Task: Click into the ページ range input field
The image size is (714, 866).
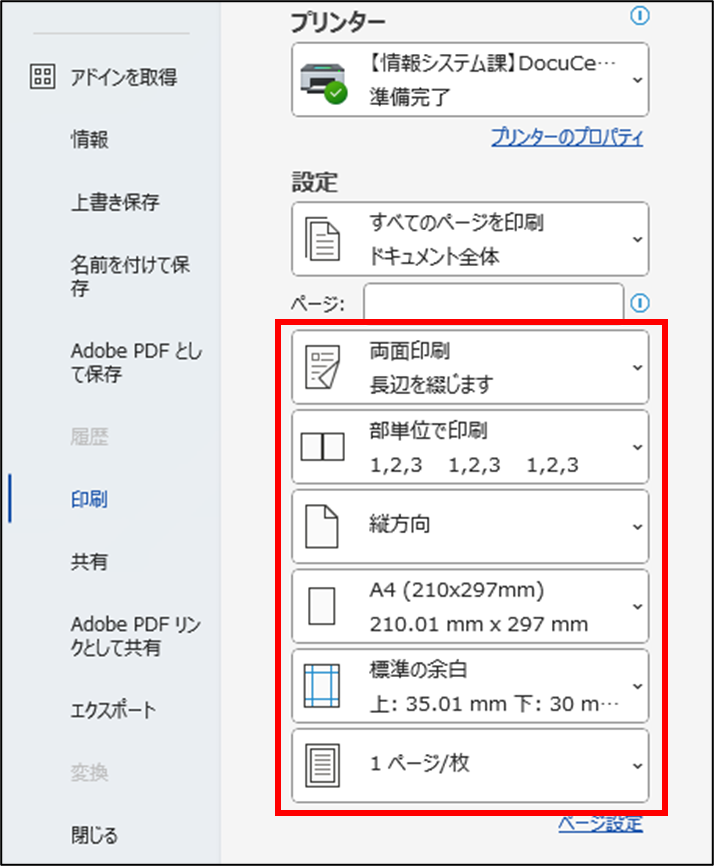Action: point(494,302)
